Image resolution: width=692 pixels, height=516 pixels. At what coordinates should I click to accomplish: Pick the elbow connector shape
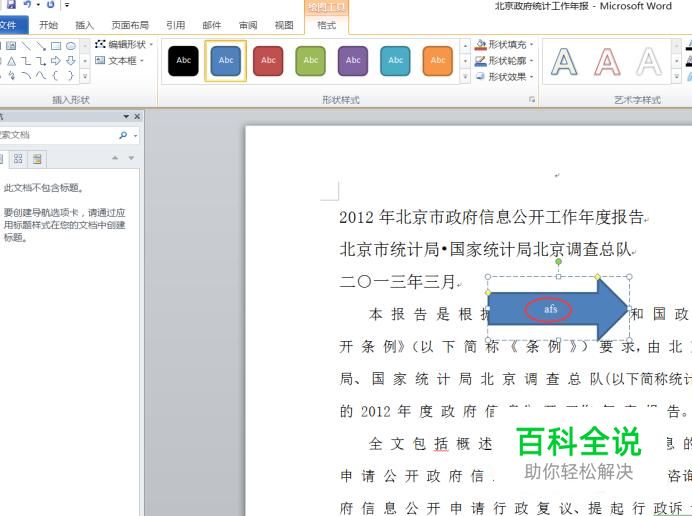(26, 60)
